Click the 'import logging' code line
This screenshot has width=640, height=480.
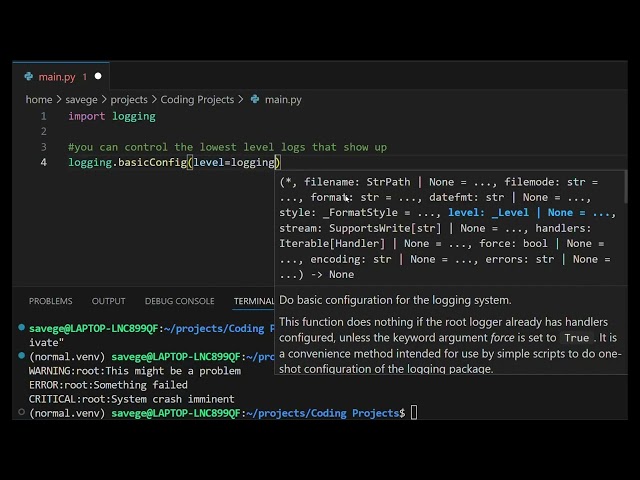click(x=112, y=116)
